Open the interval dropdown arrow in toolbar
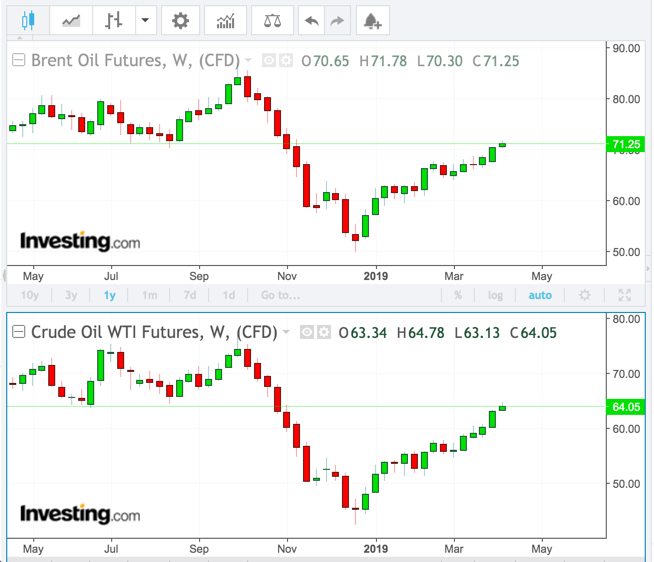 146,20
